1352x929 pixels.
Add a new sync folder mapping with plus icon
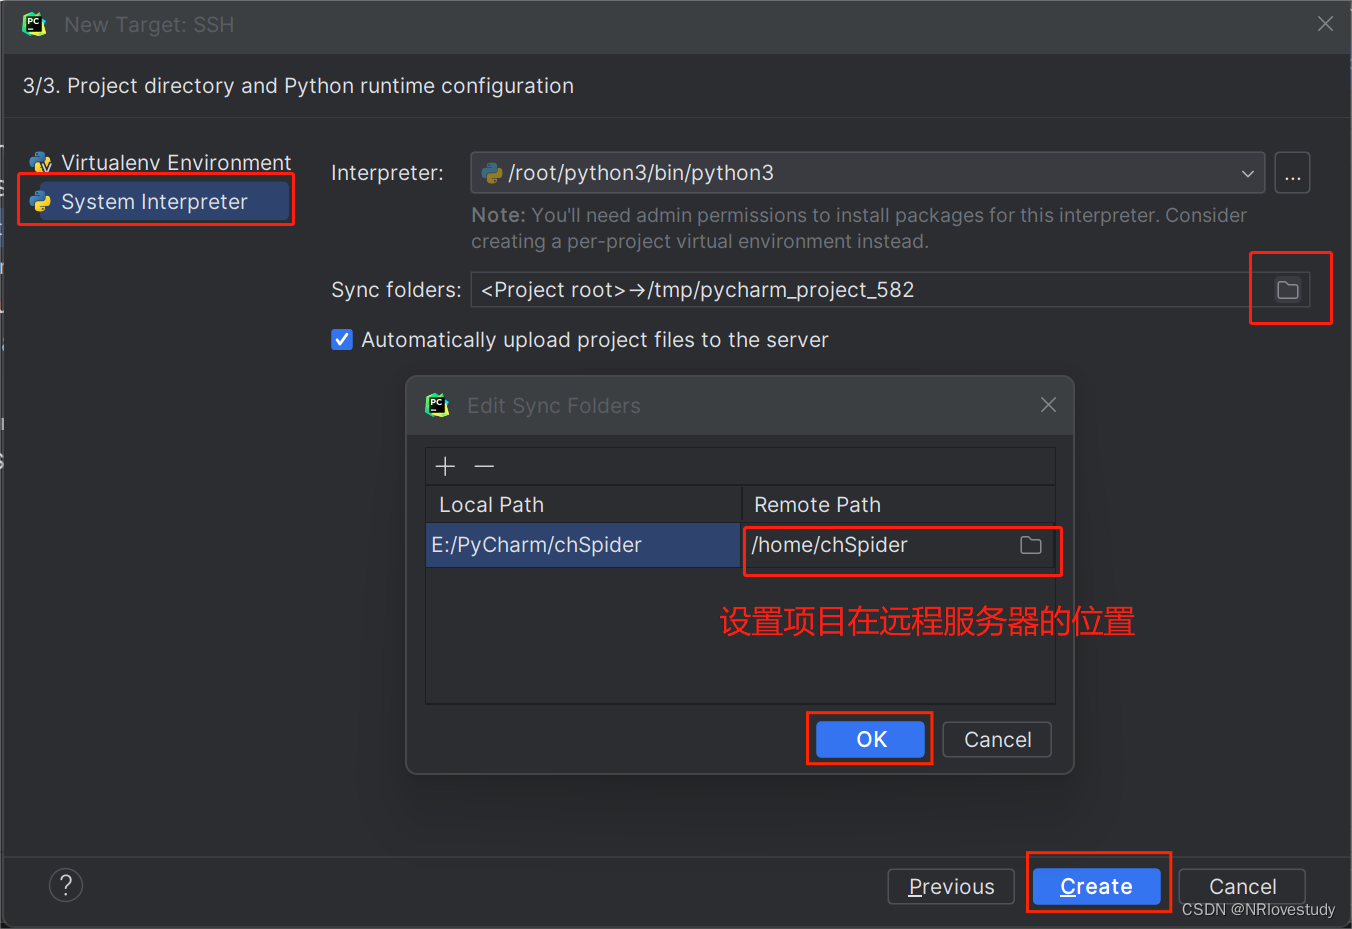pos(446,466)
